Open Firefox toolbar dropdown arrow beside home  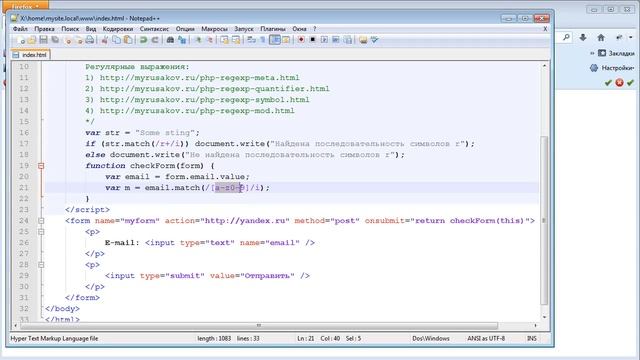point(631,38)
